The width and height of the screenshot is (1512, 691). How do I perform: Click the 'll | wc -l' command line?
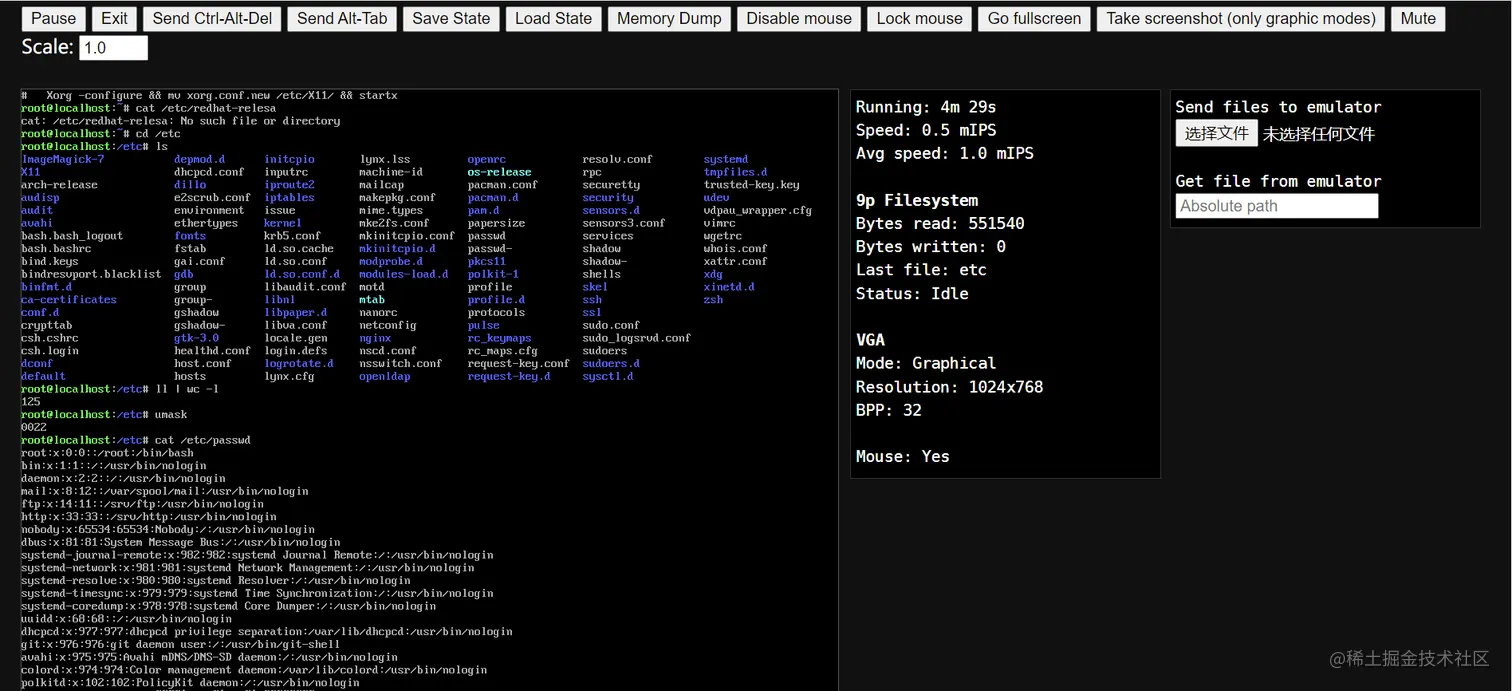point(120,389)
